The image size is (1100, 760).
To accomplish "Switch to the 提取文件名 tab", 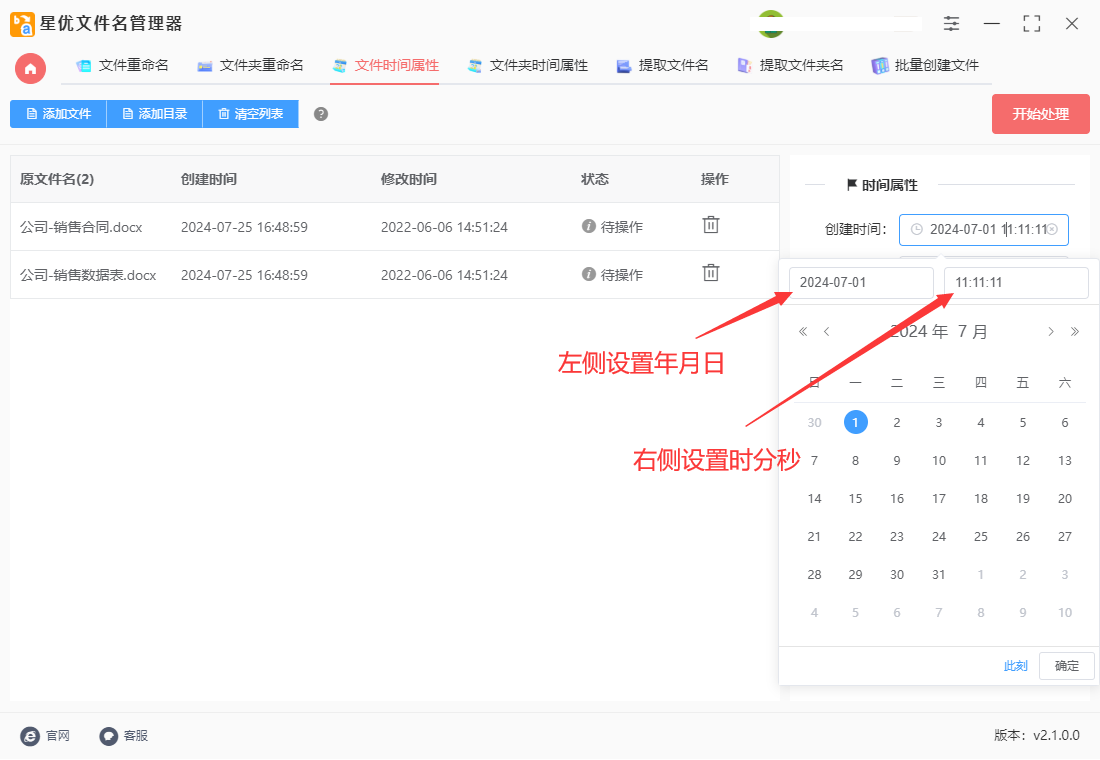I will pos(662,66).
